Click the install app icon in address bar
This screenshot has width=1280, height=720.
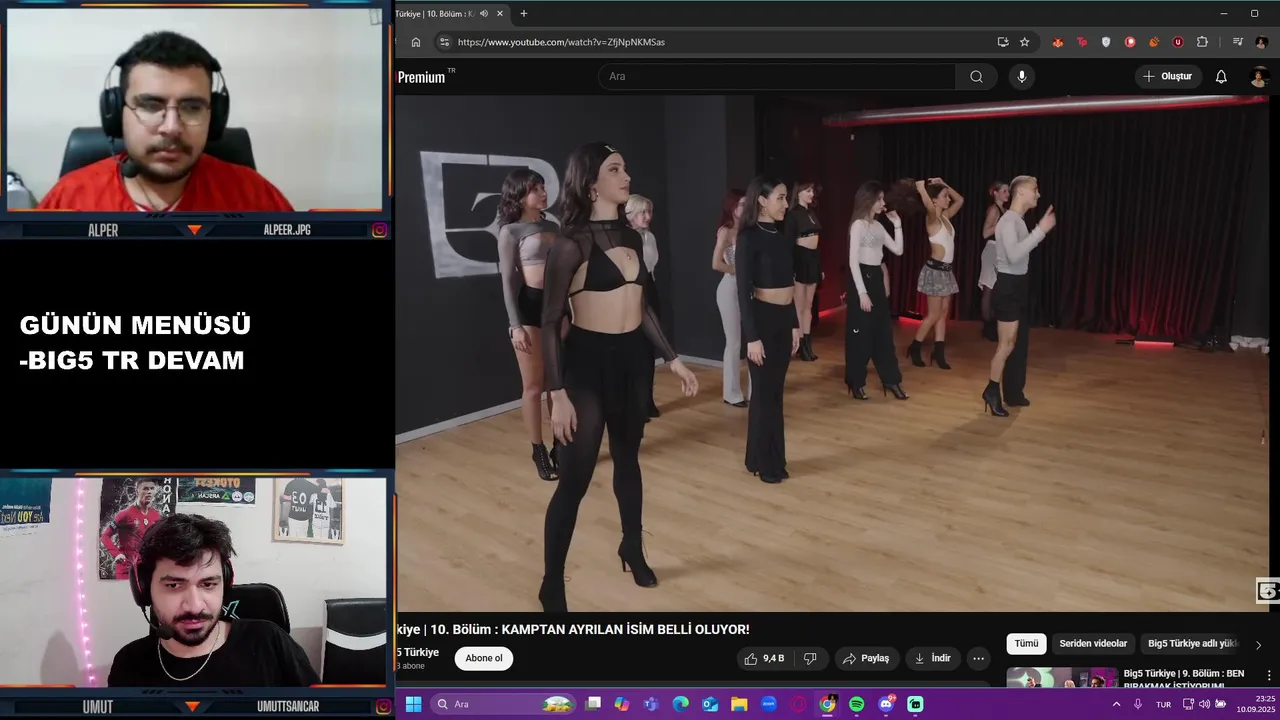[x=1003, y=42]
